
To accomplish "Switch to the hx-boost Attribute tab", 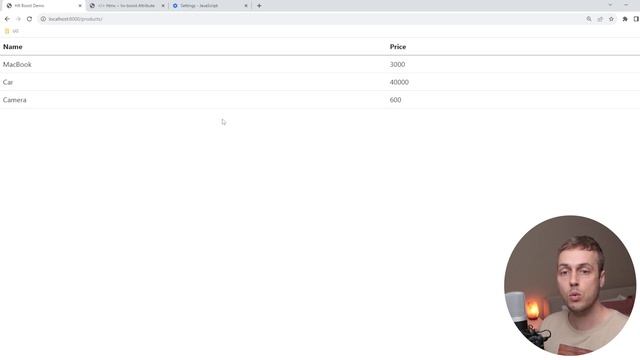I will point(126,6).
